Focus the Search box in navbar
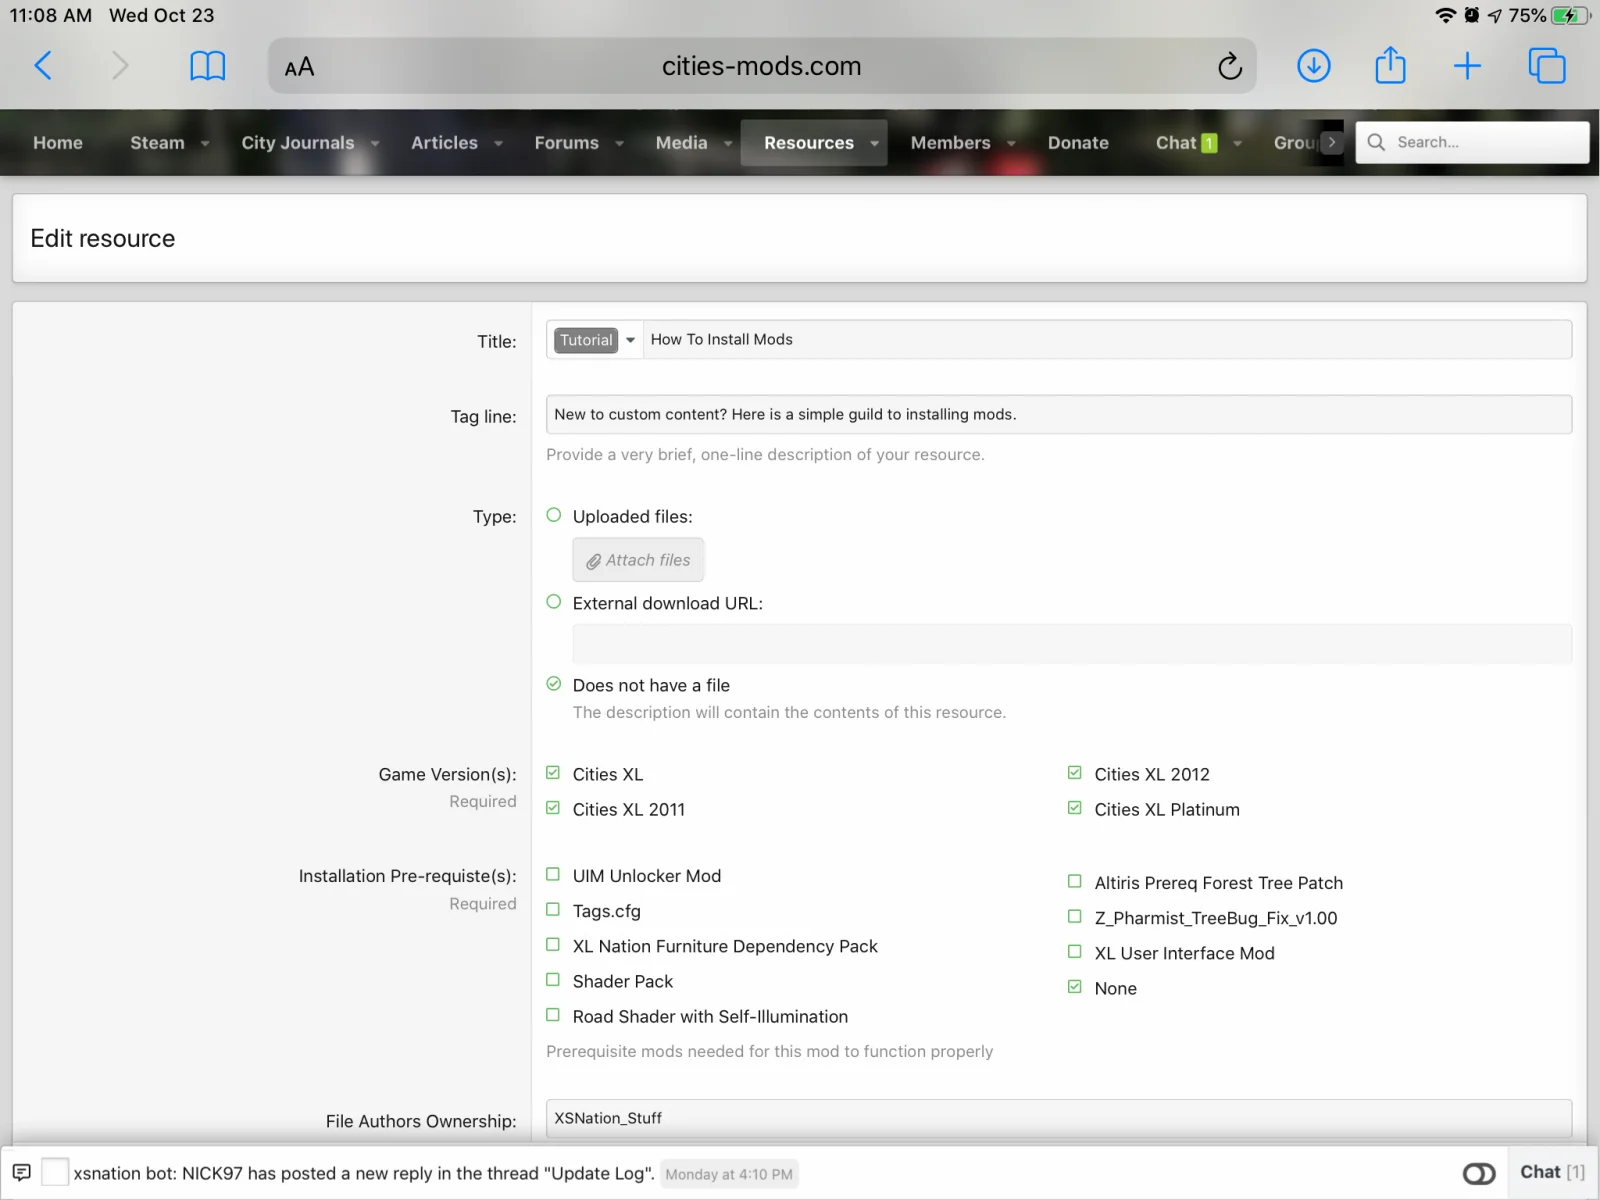Viewport: 1600px width, 1200px height. click(x=1472, y=142)
